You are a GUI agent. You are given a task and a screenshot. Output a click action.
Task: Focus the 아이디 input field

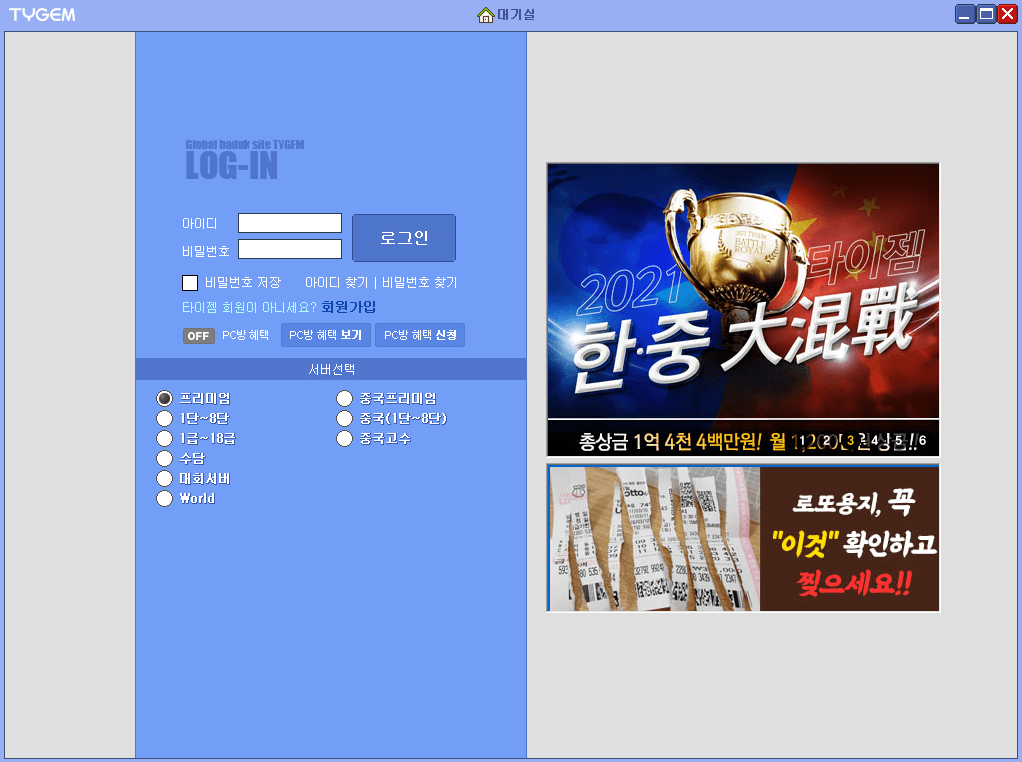click(x=290, y=223)
